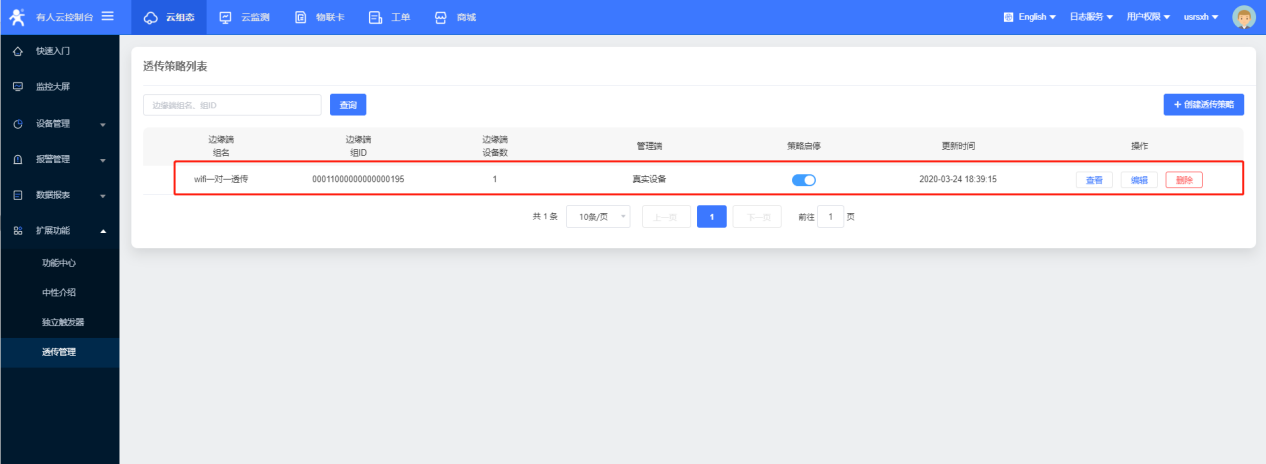Expand the 设备管理 sidebar menu
Image resolution: width=1266 pixels, height=464 pixels.
(60, 124)
